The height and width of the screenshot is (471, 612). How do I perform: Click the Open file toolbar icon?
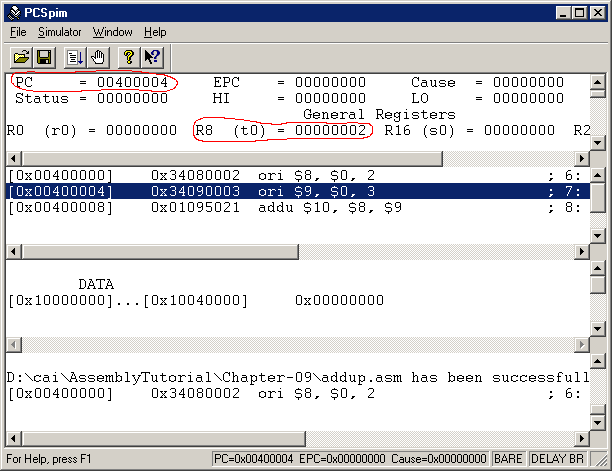[x=20, y=57]
